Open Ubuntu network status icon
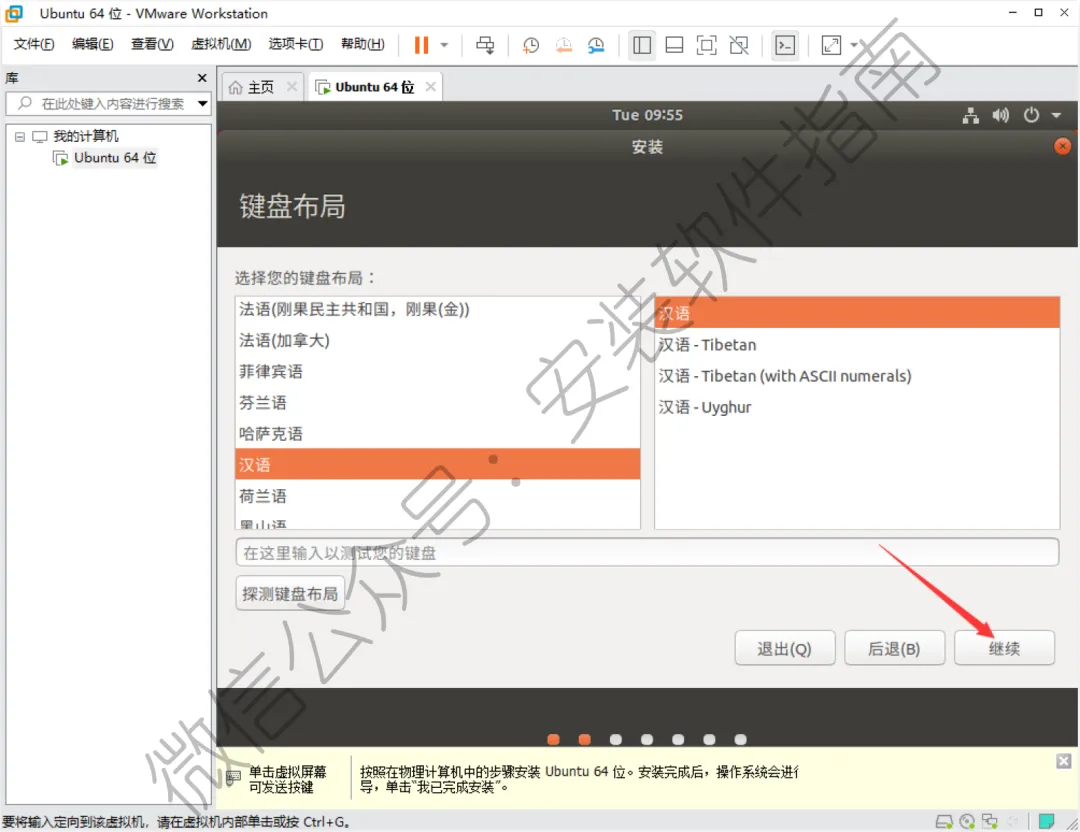Image resolution: width=1080 pixels, height=832 pixels. click(x=970, y=115)
